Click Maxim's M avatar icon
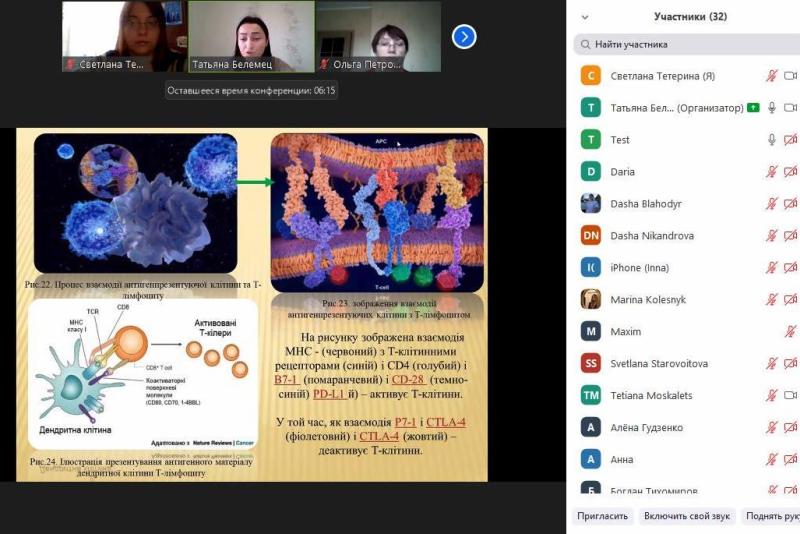The height and width of the screenshot is (534, 800). tap(591, 332)
